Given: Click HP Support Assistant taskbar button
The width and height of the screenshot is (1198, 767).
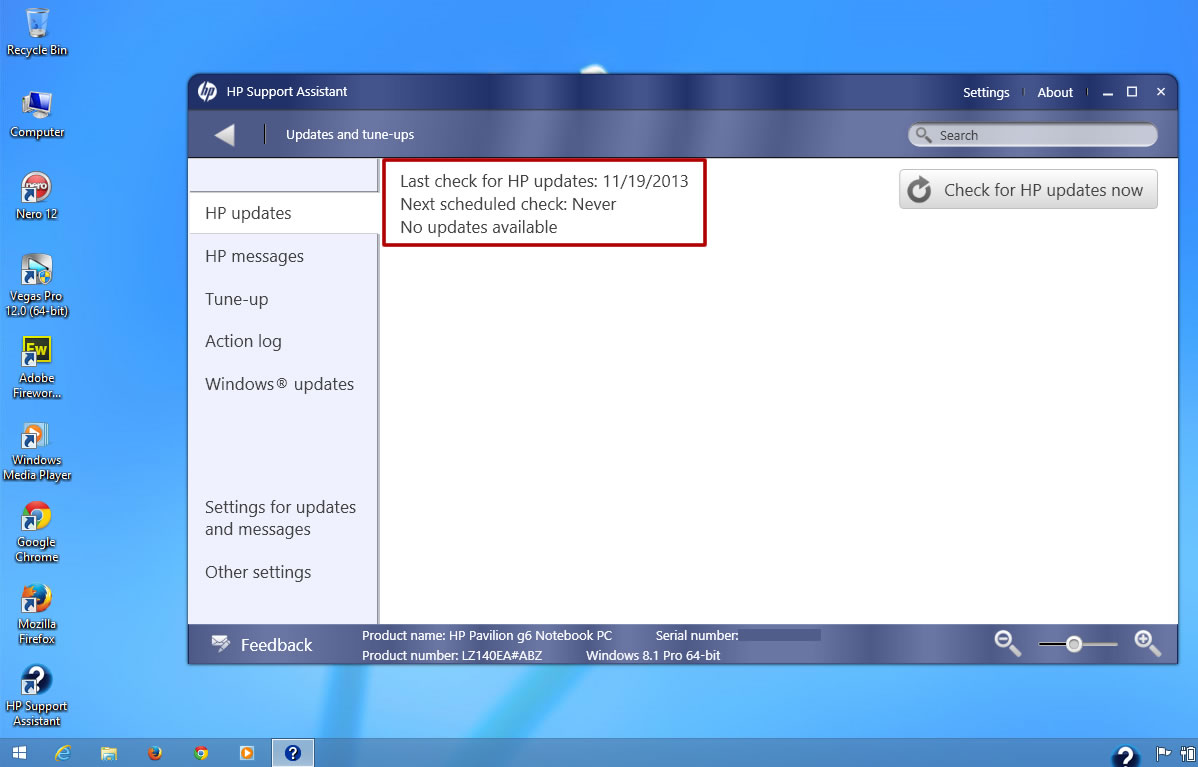Looking at the screenshot, I should (x=292, y=752).
